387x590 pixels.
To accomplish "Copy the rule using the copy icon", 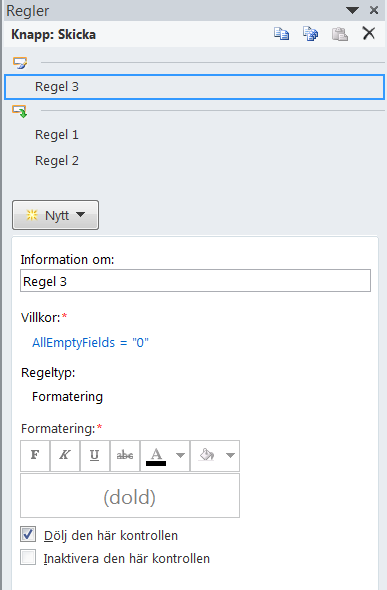I will click(281, 34).
